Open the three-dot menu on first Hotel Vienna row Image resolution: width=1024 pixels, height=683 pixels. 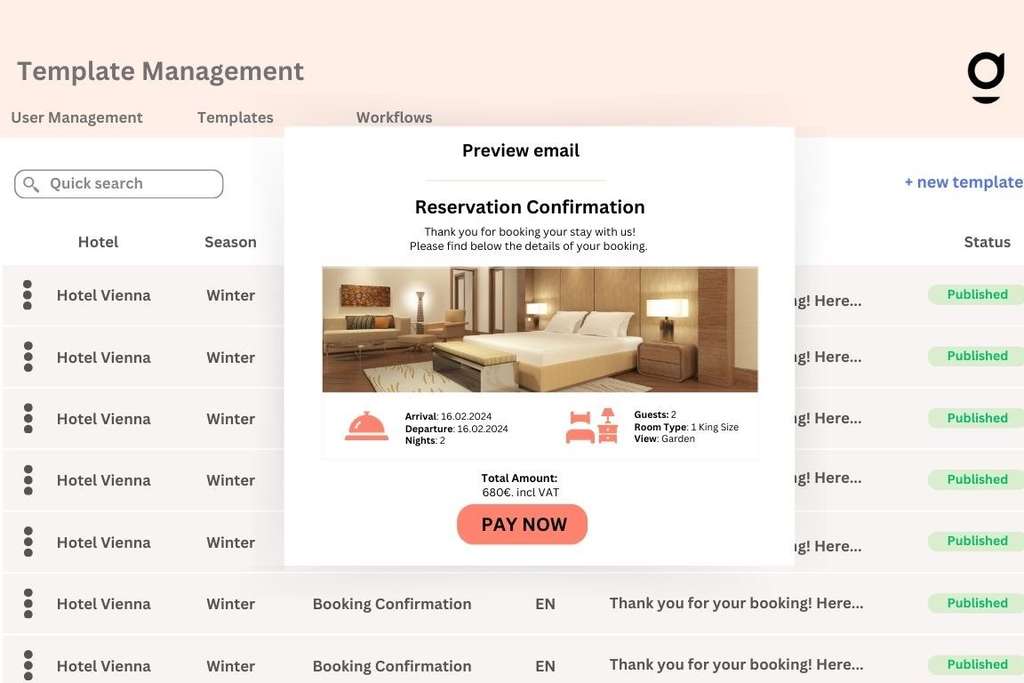coord(27,295)
